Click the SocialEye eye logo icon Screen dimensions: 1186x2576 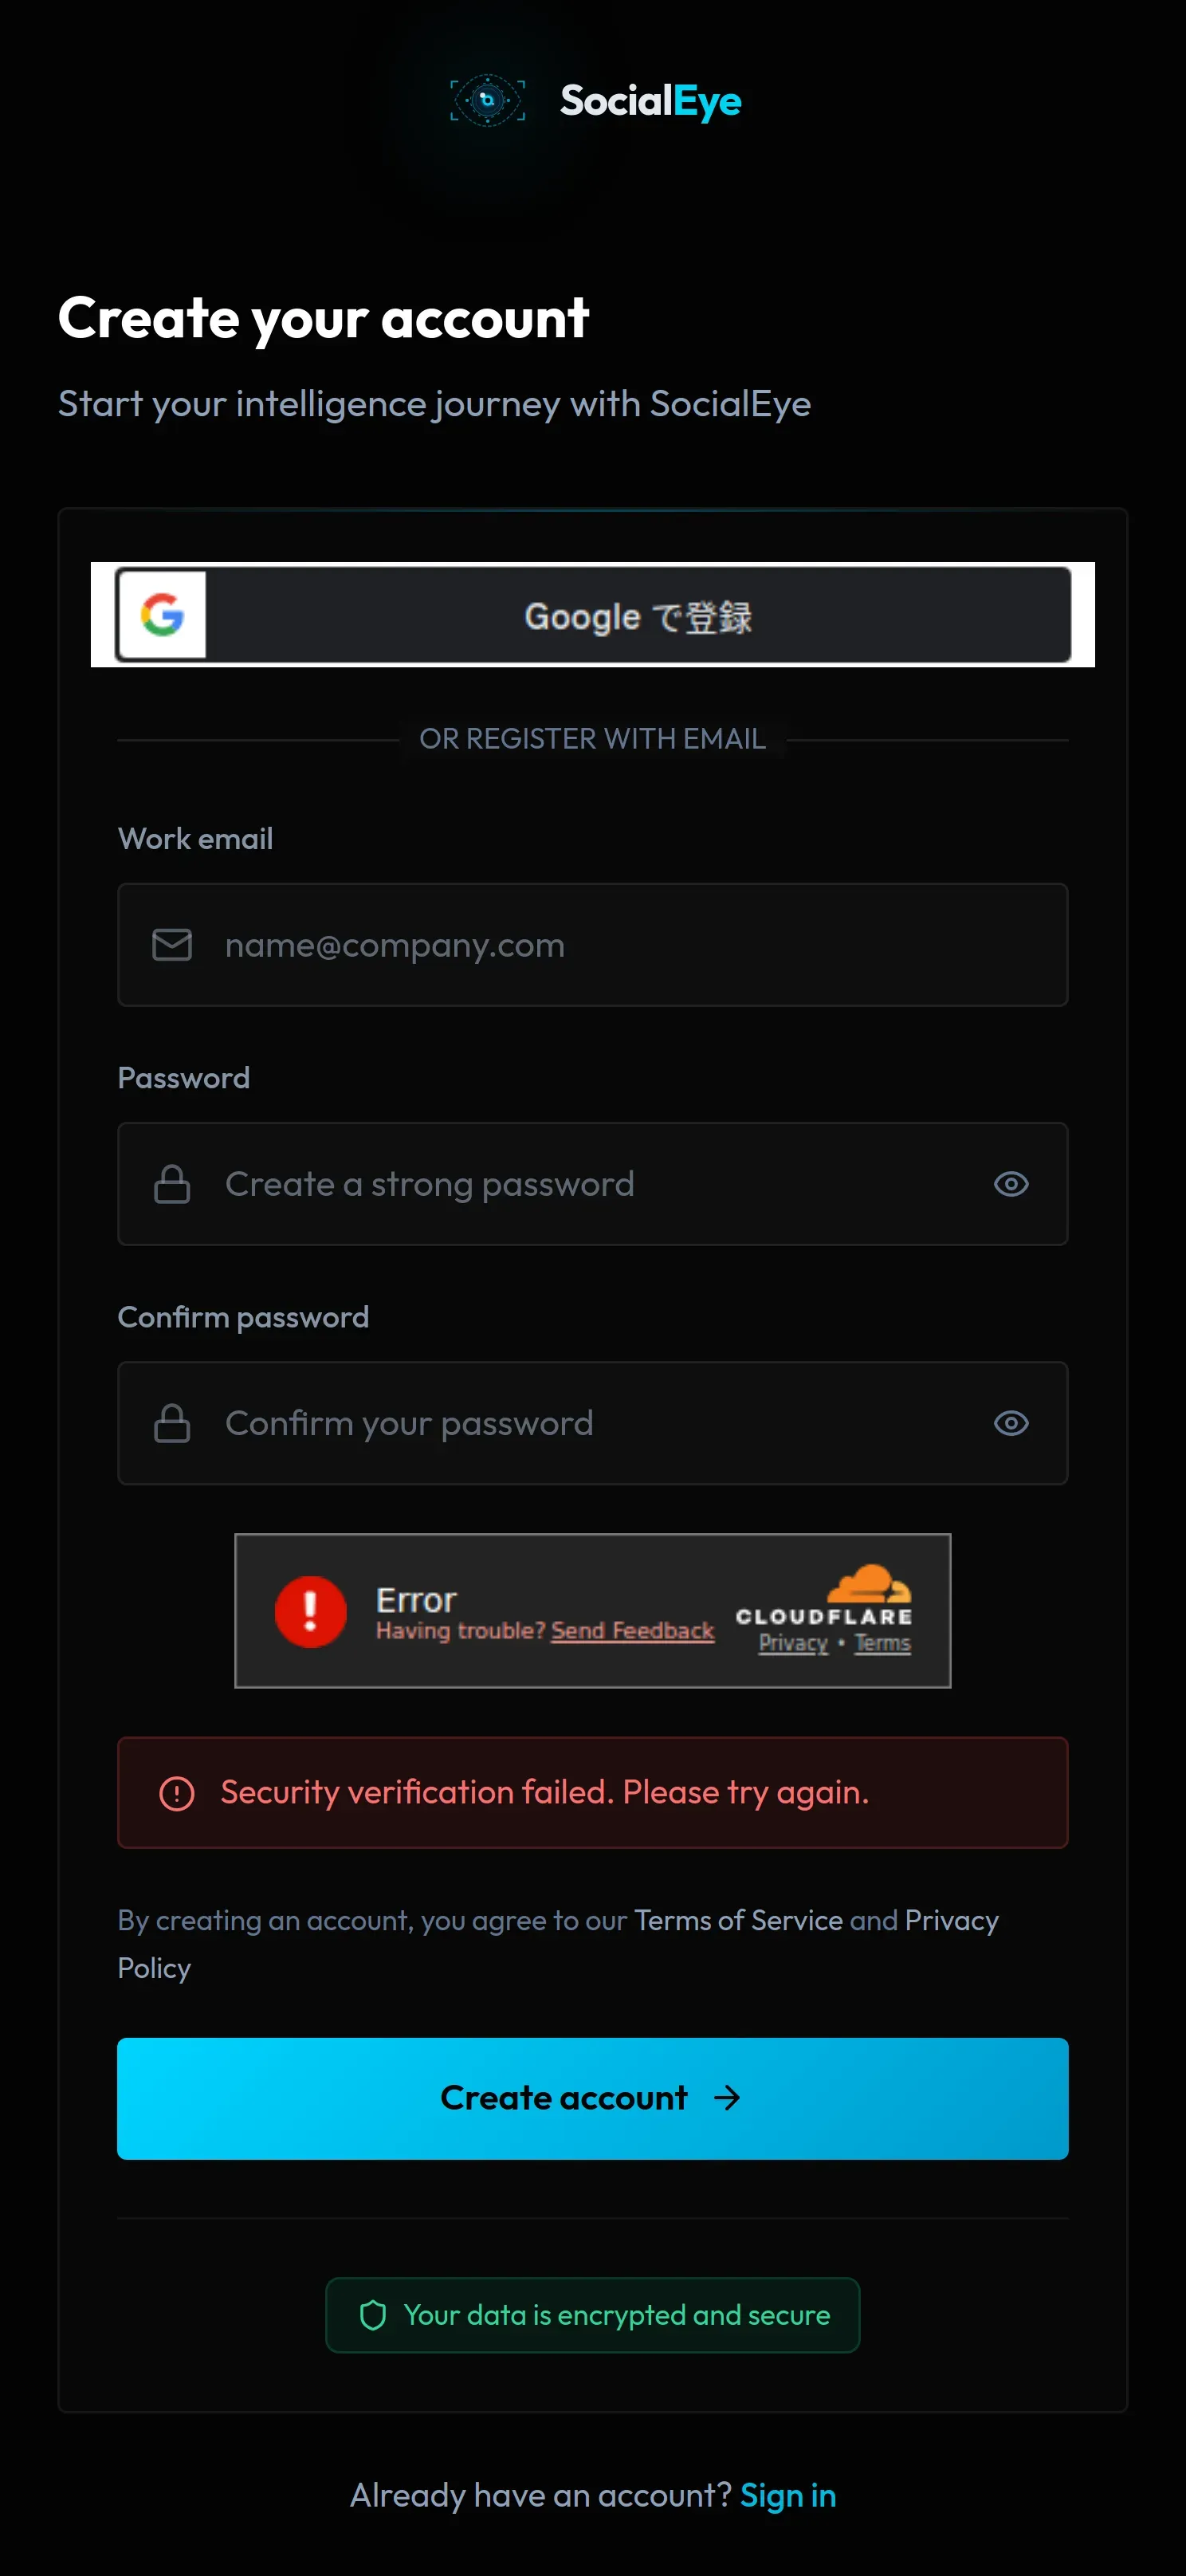[x=487, y=101]
